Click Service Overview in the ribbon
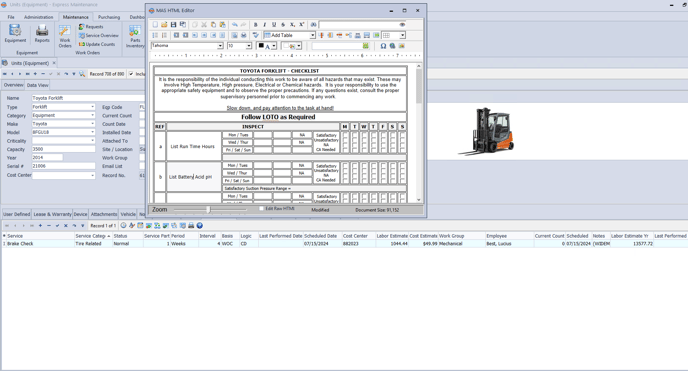Screen dimensions: 688x371 point(99,36)
